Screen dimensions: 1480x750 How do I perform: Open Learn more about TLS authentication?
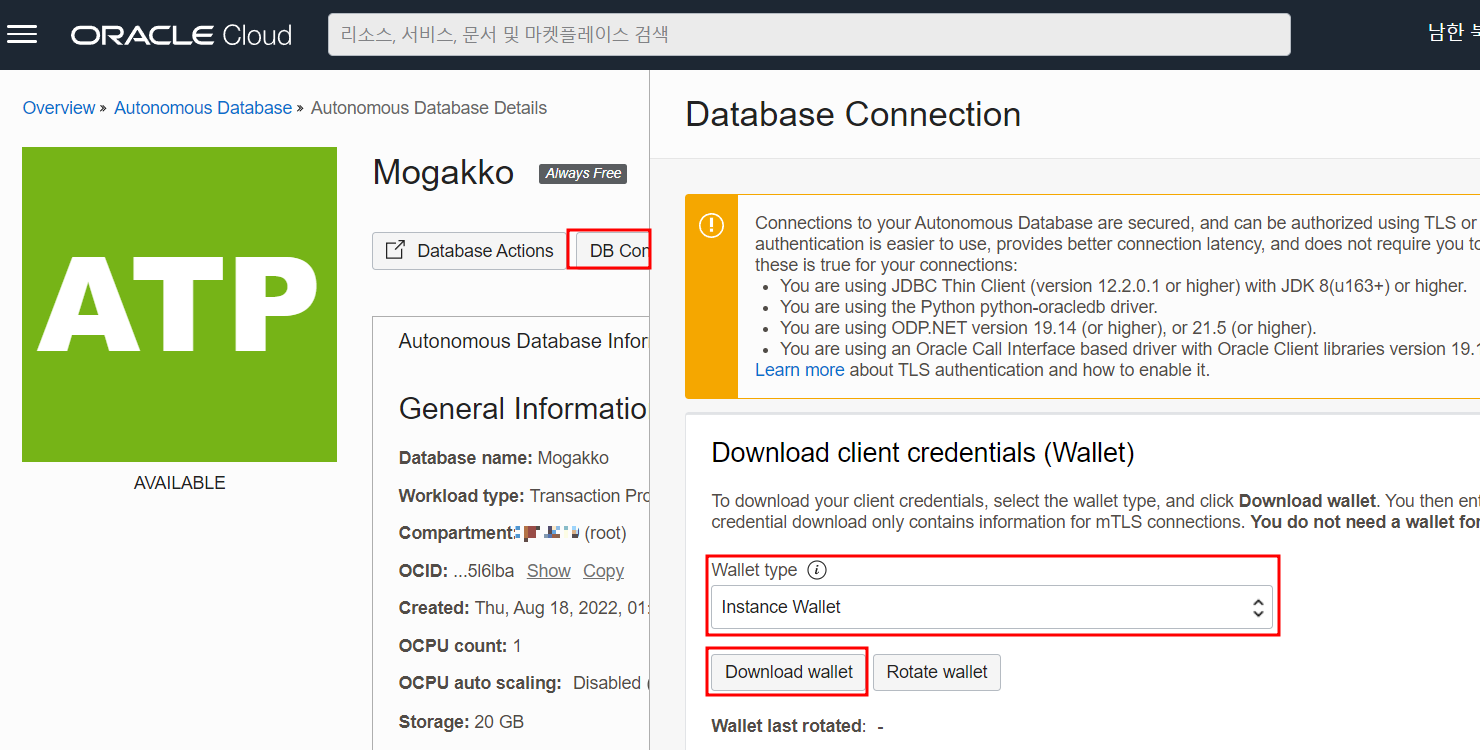click(x=799, y=370)
